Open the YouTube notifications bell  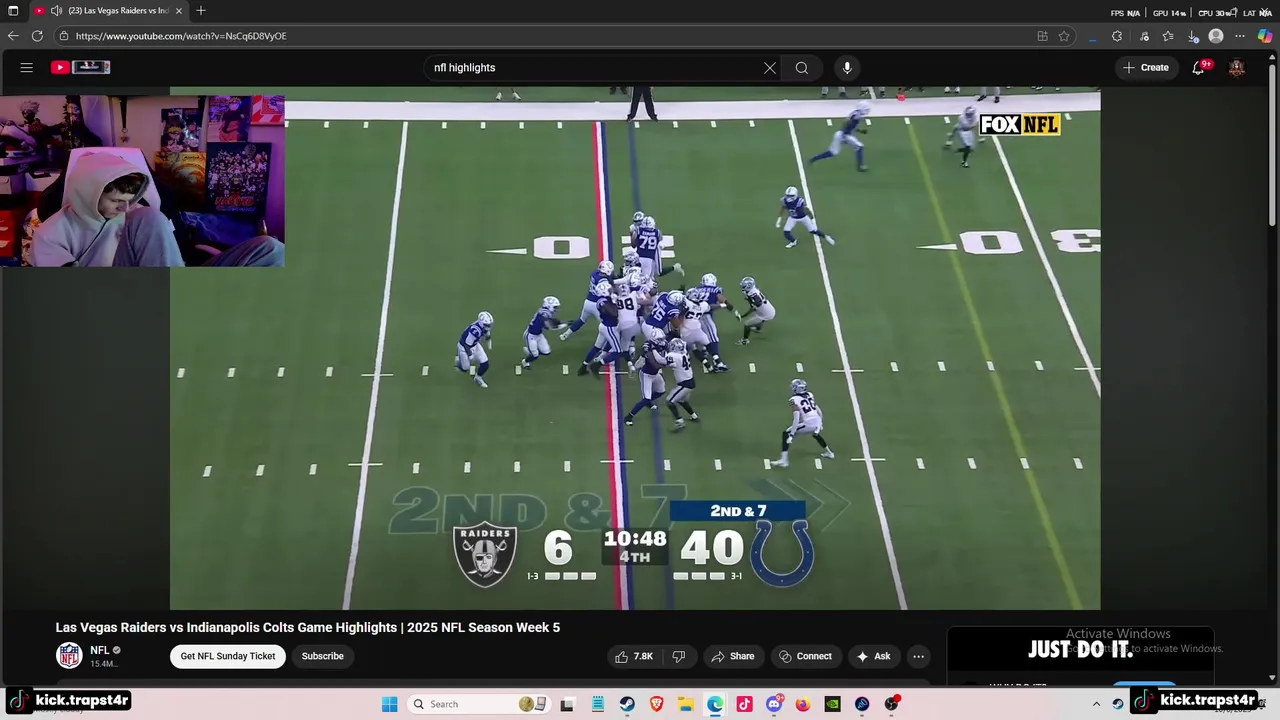pos(1199,68)
